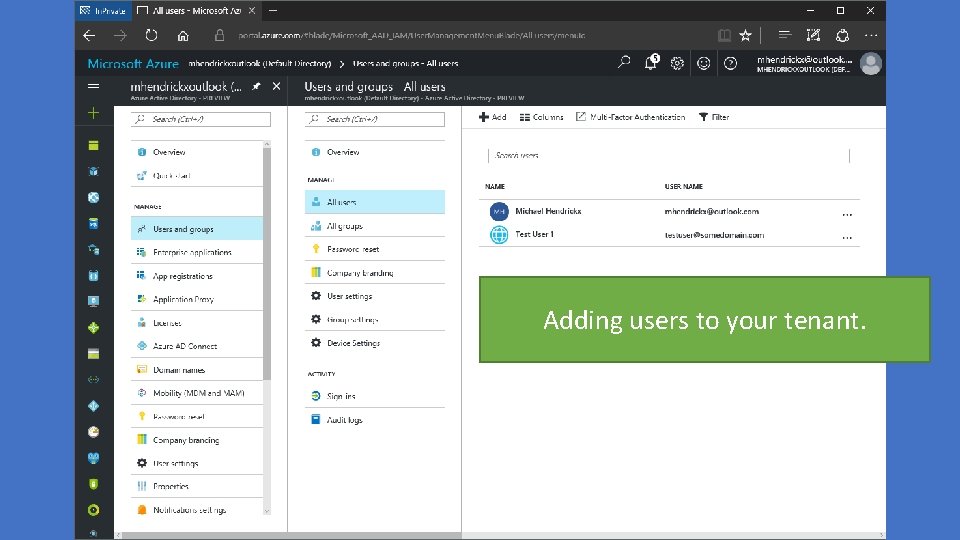Click search box in Users and groups blade
The height and width of the screenshot is (540, 960).
click(375, 119)
